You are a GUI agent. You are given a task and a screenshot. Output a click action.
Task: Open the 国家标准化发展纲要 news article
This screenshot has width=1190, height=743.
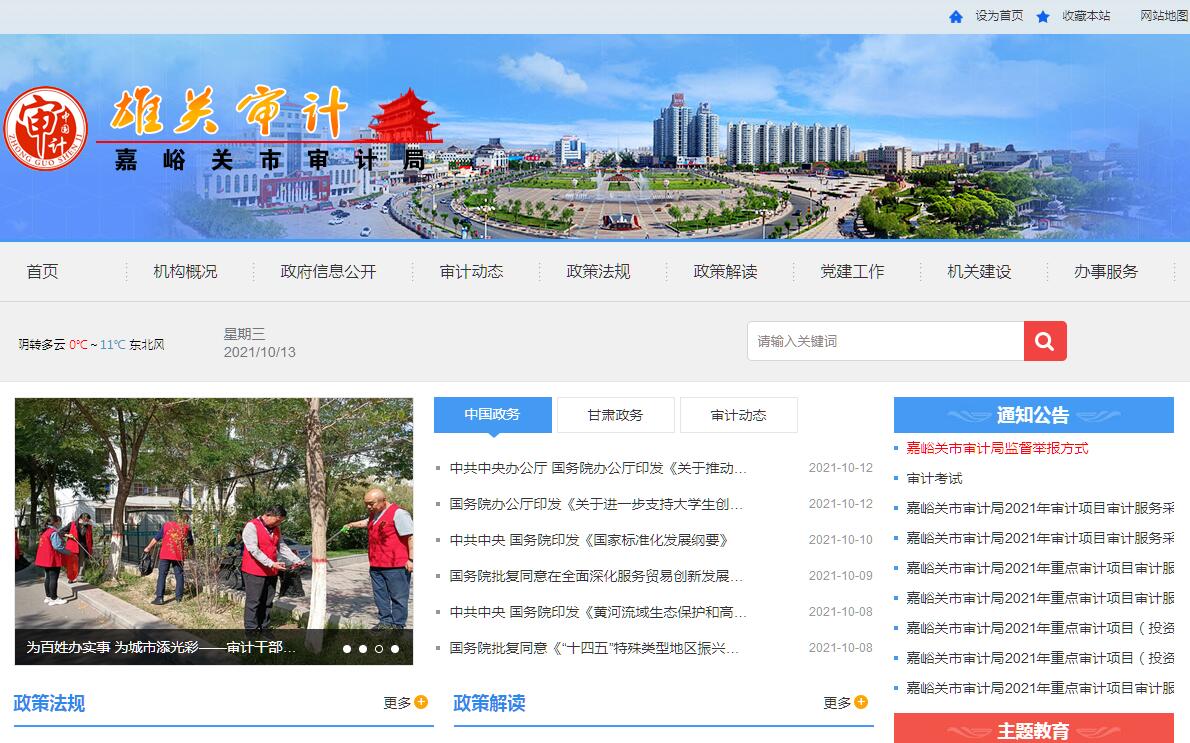pyautogui.click(x=589, y=540)
